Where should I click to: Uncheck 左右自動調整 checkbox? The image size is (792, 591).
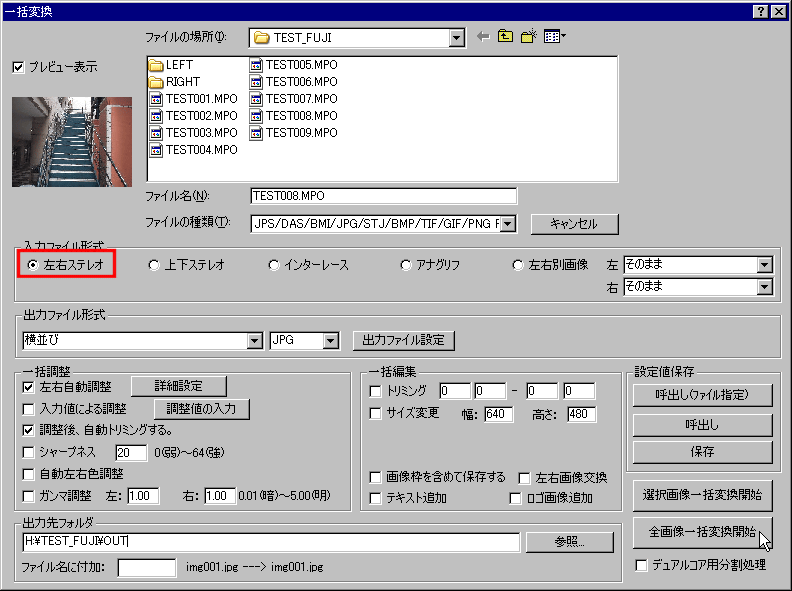[29, 387]
